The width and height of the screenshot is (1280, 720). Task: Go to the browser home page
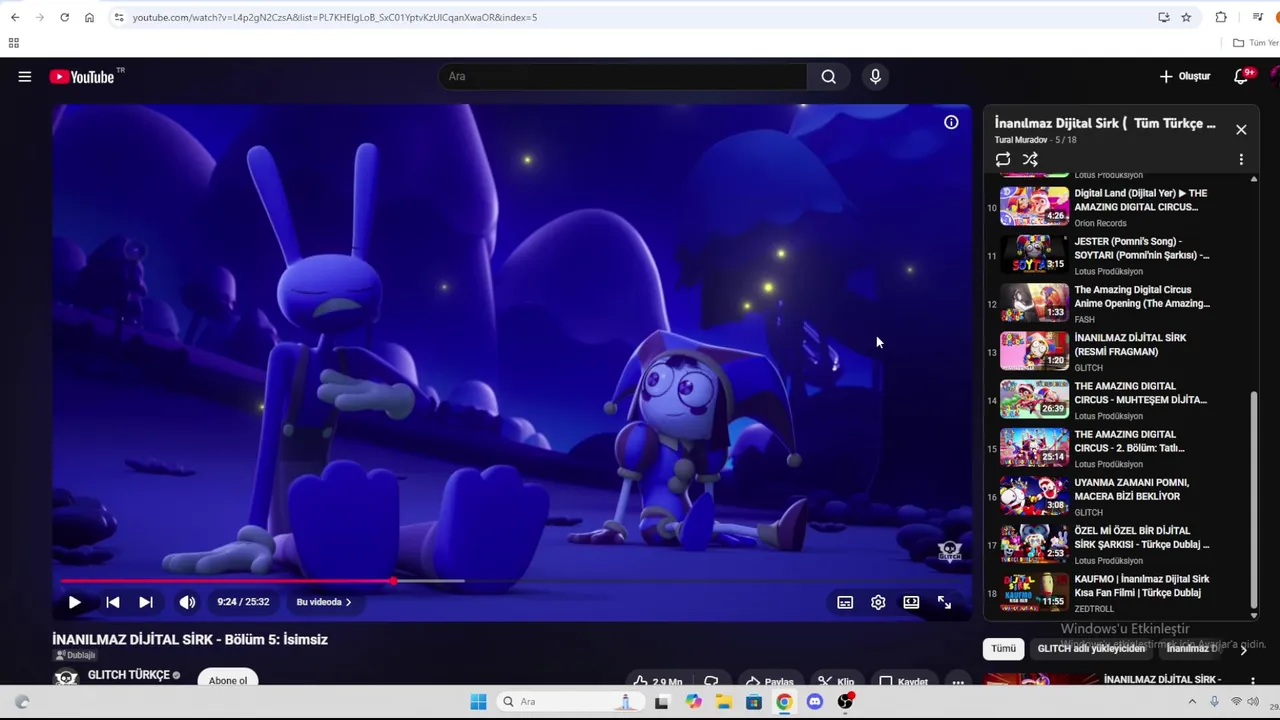[x=89, y=17]
